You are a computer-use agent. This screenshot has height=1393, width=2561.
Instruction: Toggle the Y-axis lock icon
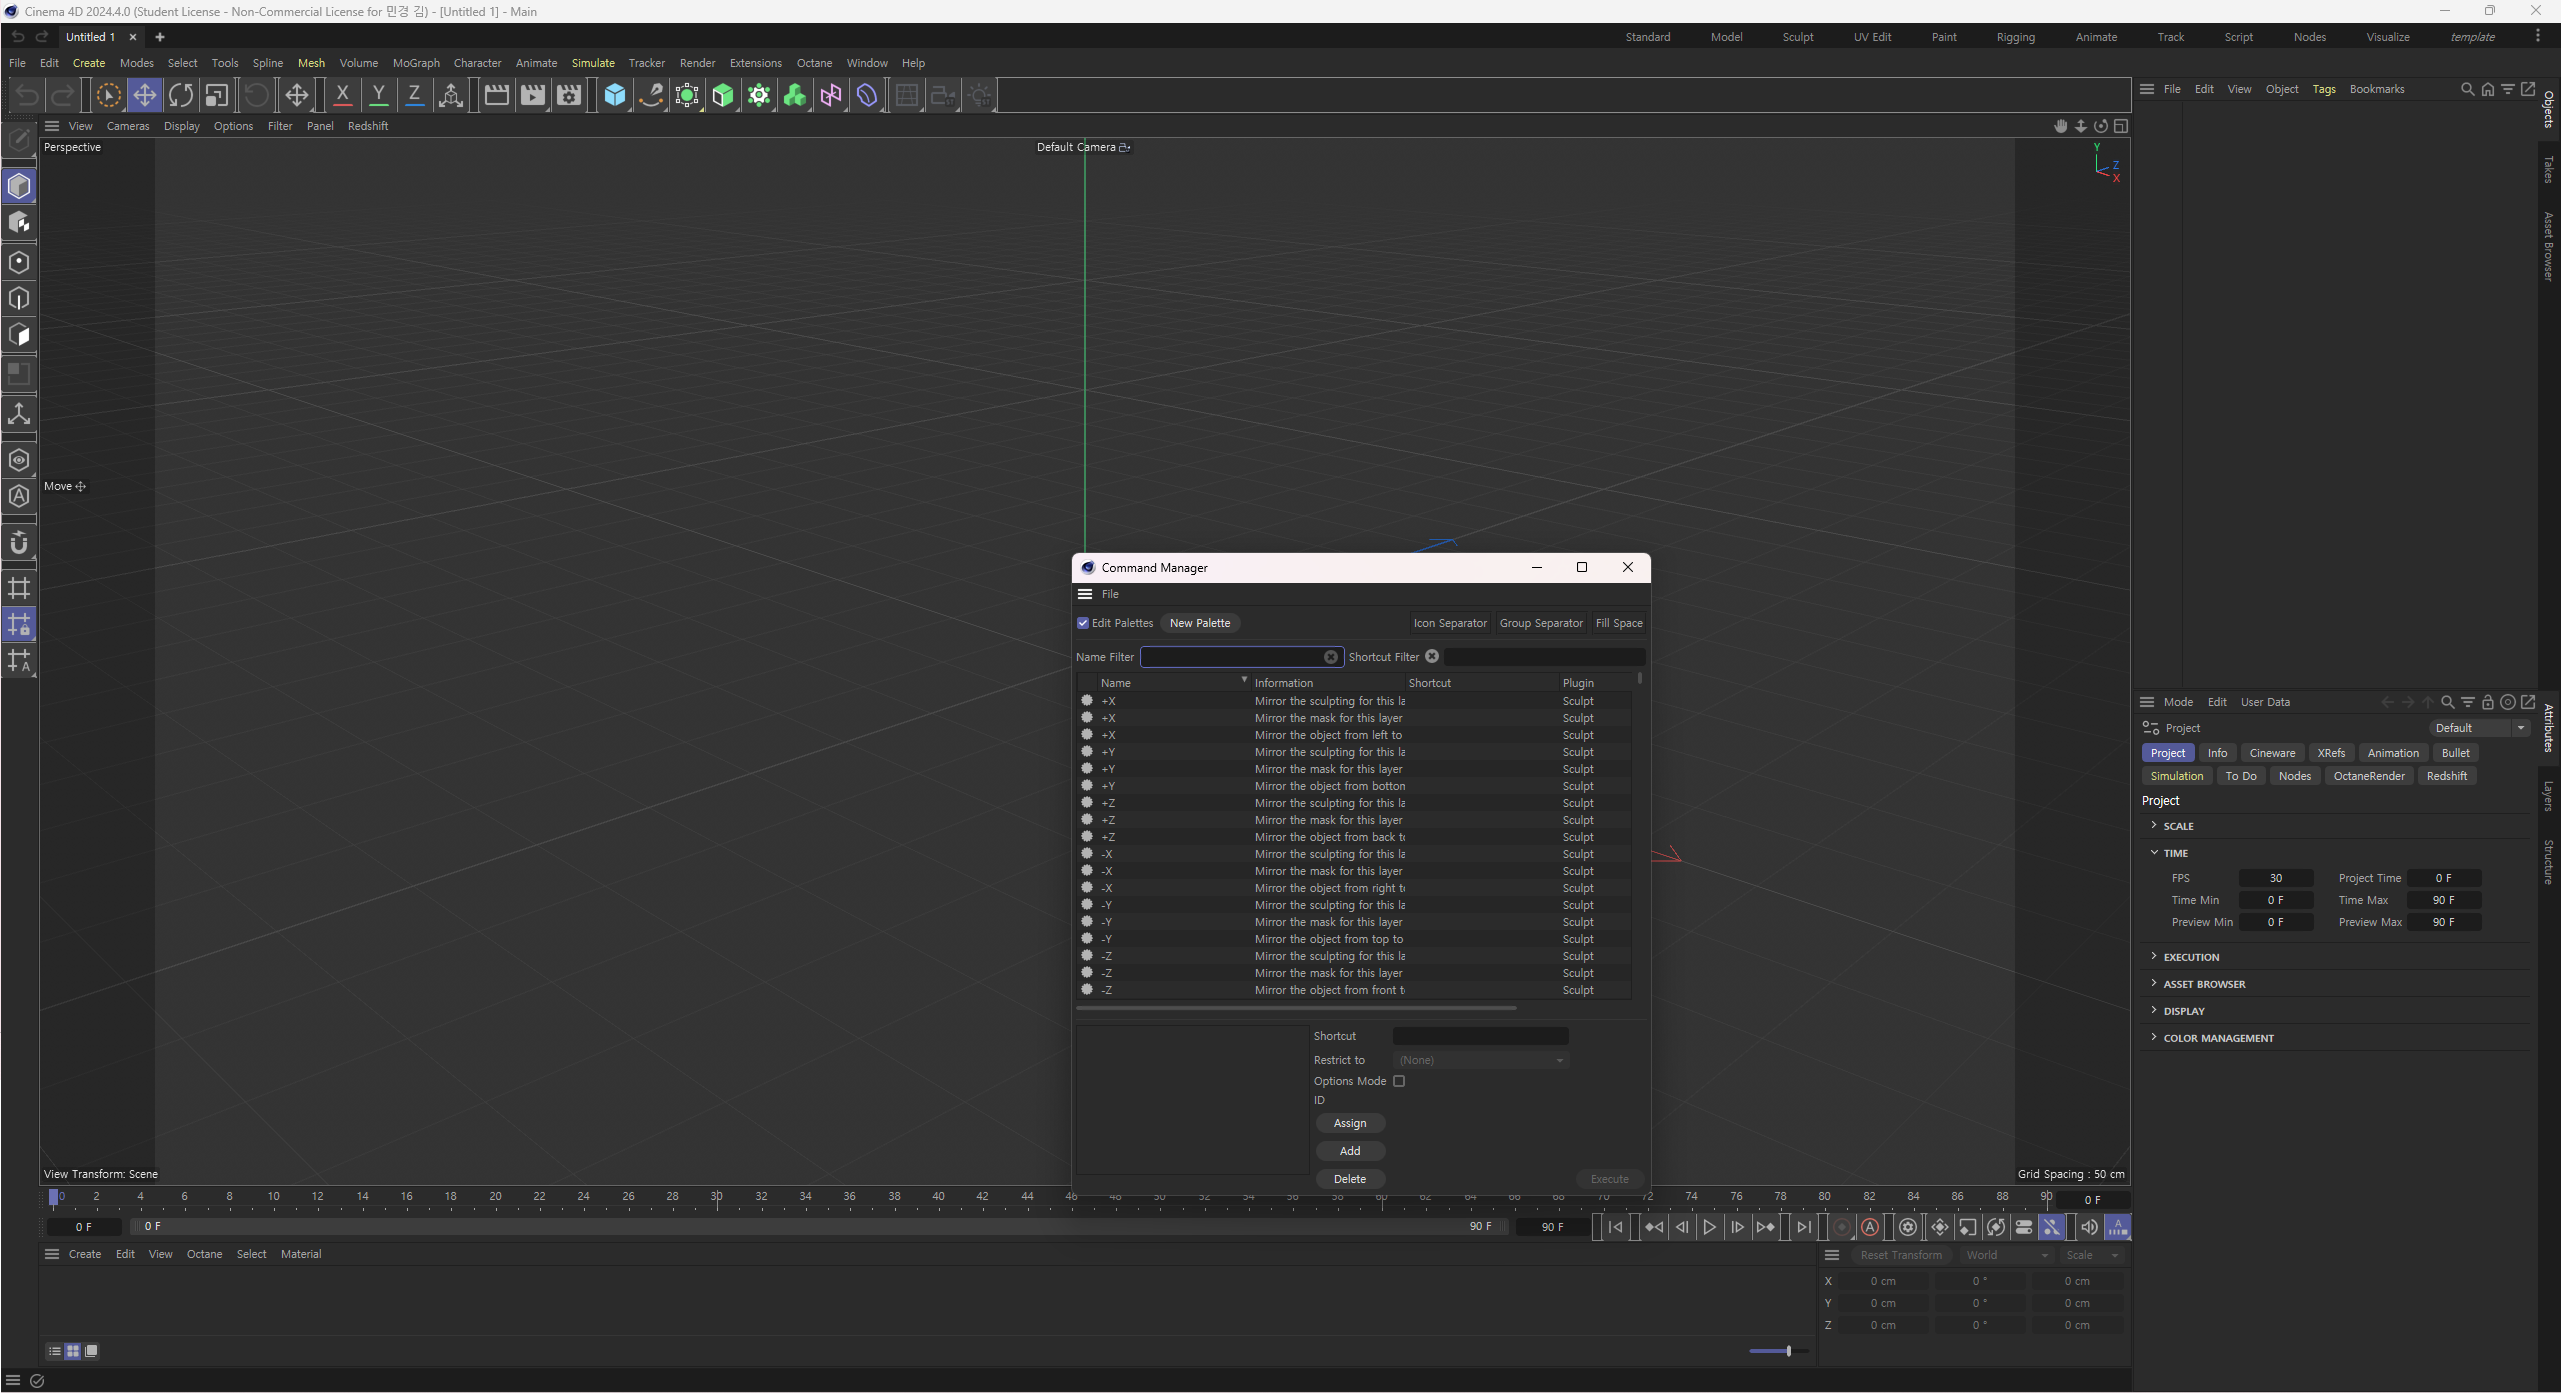click(378, 95)
